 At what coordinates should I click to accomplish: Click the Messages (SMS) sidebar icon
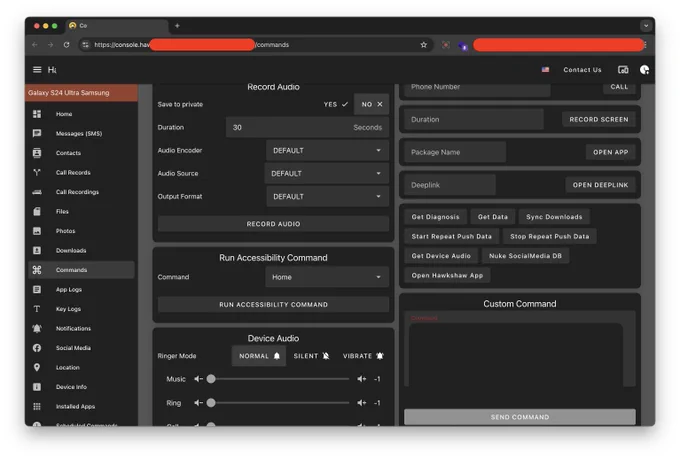pos(37,134)
